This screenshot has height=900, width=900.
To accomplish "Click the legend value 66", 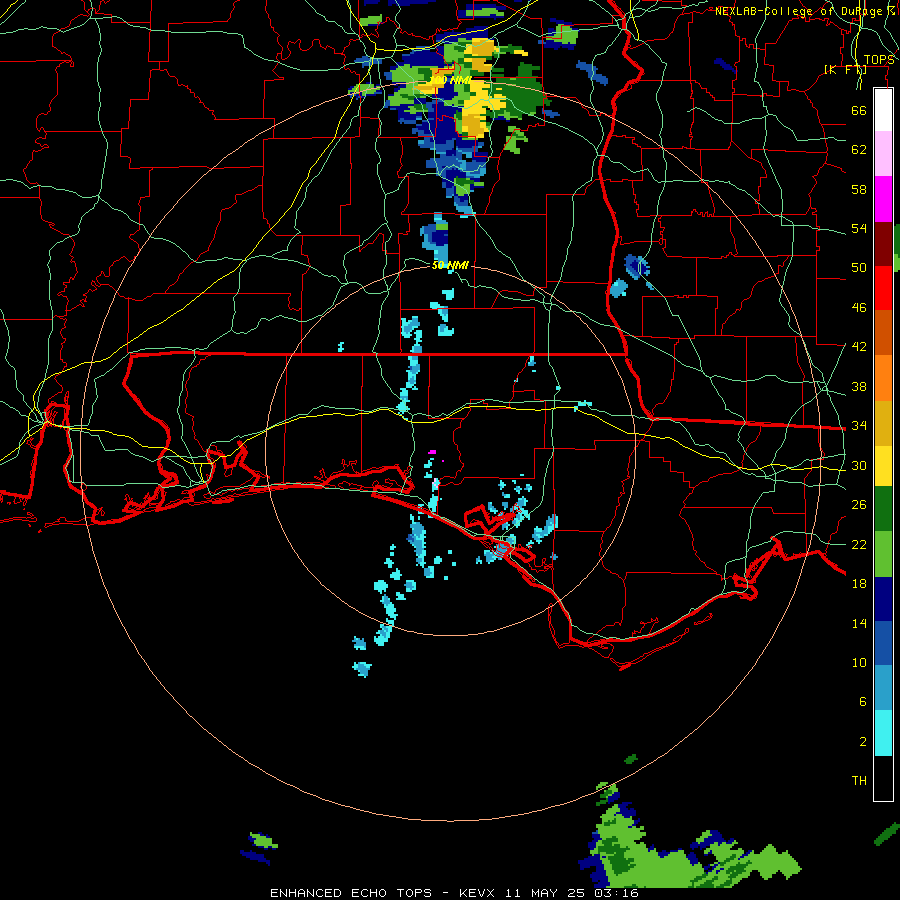I will click(859, 110).
